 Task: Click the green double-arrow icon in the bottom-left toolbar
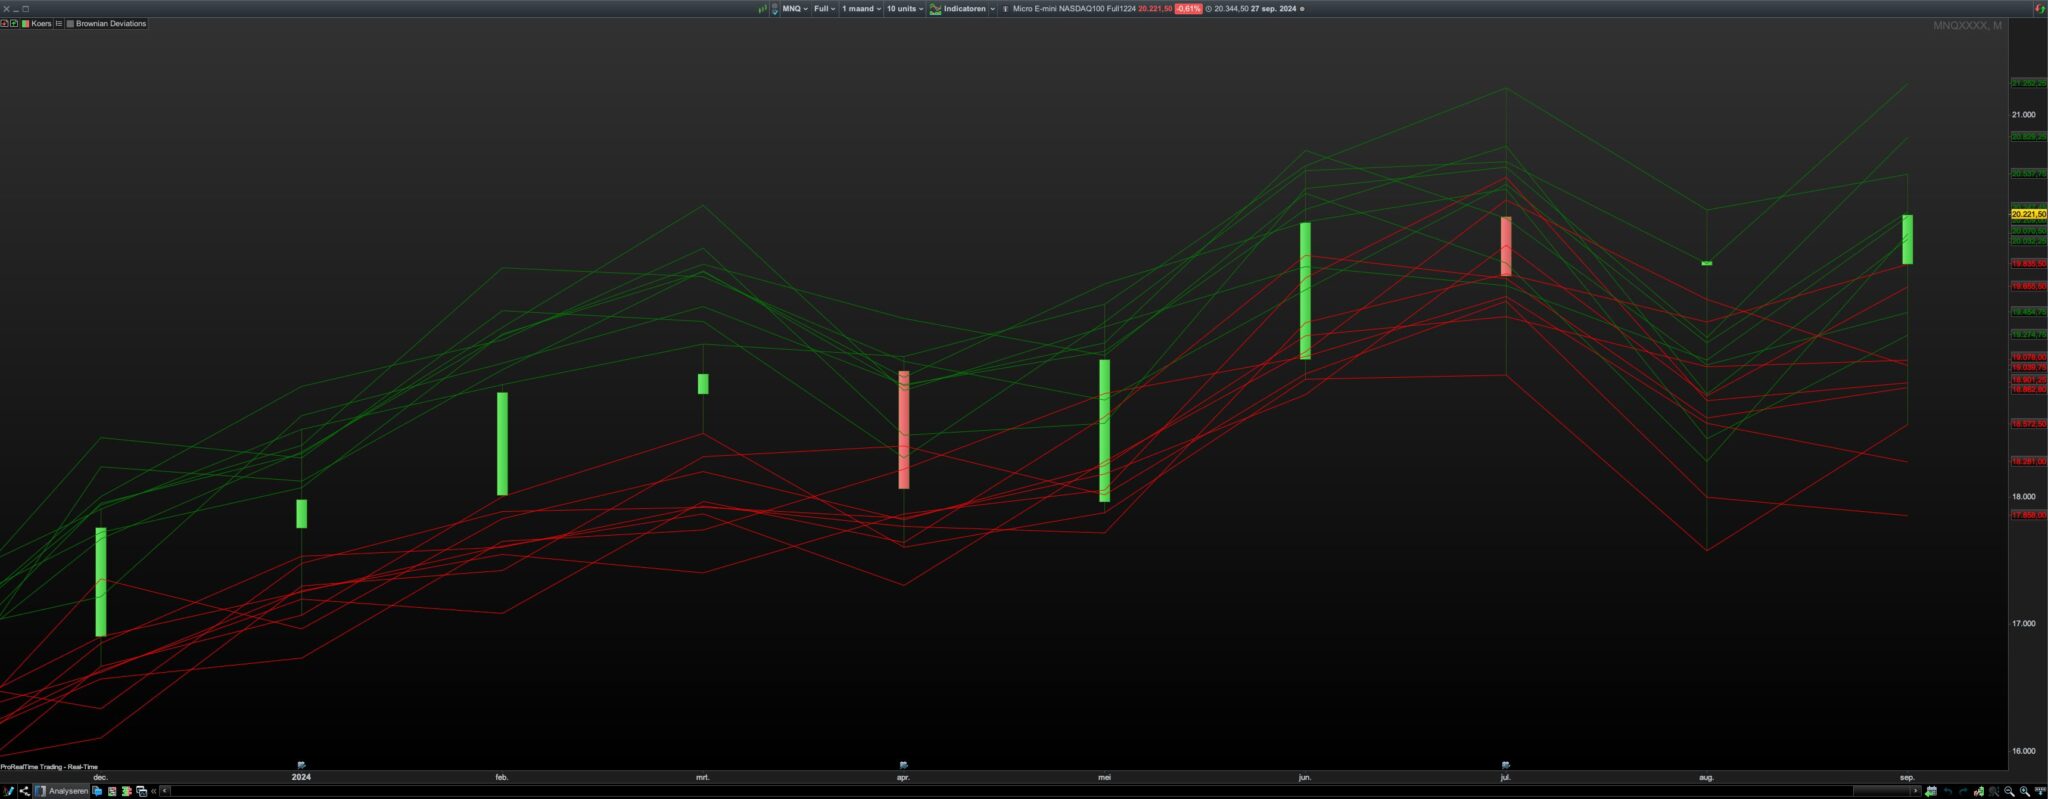tap(127, 791)
